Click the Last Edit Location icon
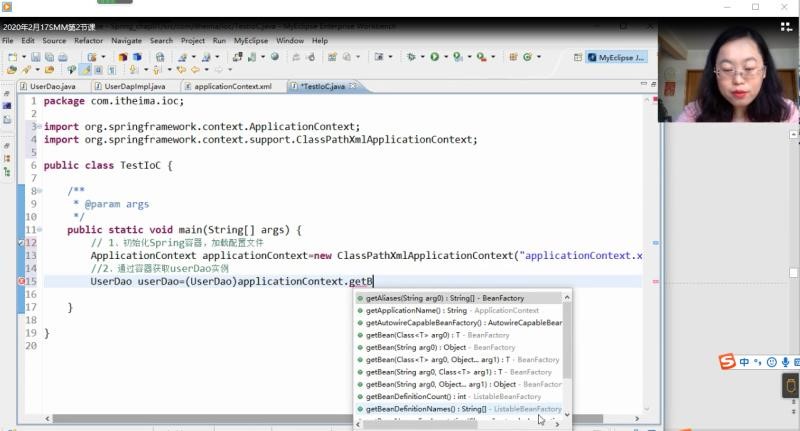Image resolution: width=800 pixels, height=431 pixels. tap(181, 69)
